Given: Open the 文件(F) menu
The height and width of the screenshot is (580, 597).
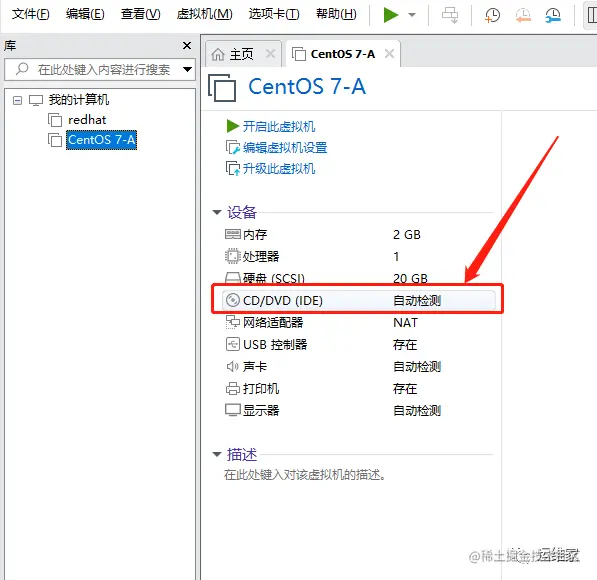Looking at the screenshot, I should pyautogui.click(x=30, y=14).
